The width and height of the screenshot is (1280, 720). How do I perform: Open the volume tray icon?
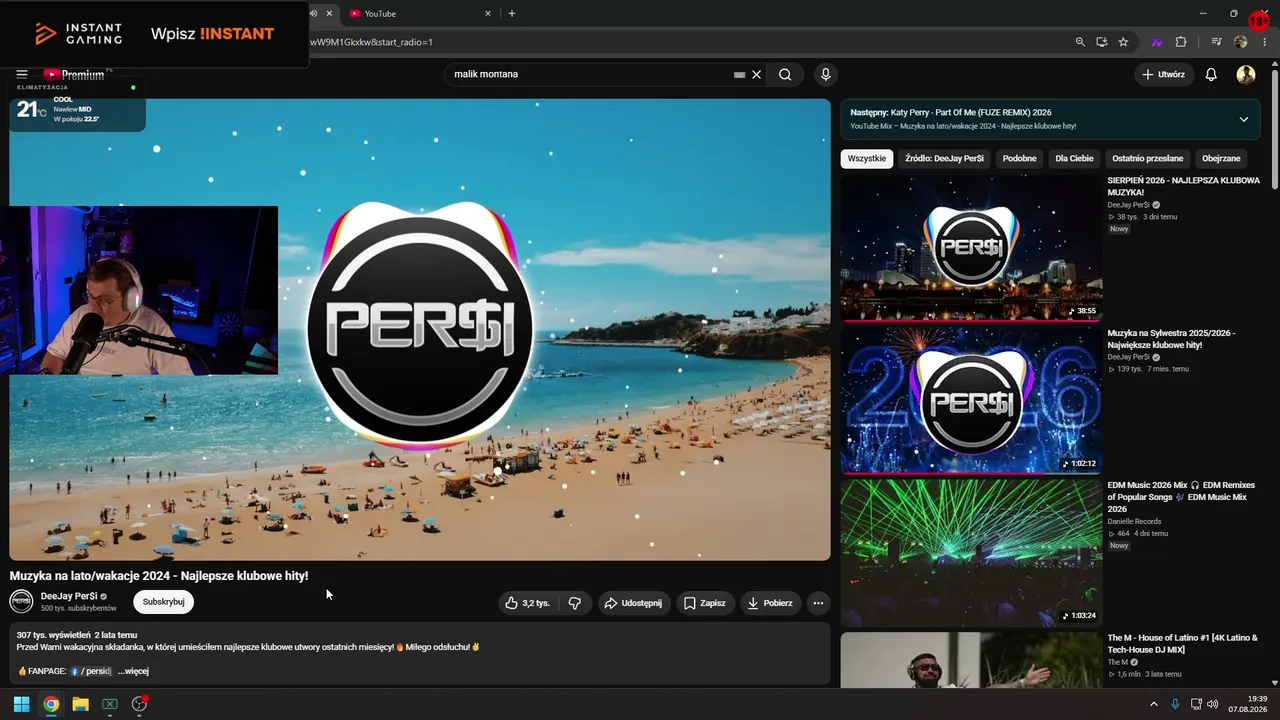tap(1213, 704)
